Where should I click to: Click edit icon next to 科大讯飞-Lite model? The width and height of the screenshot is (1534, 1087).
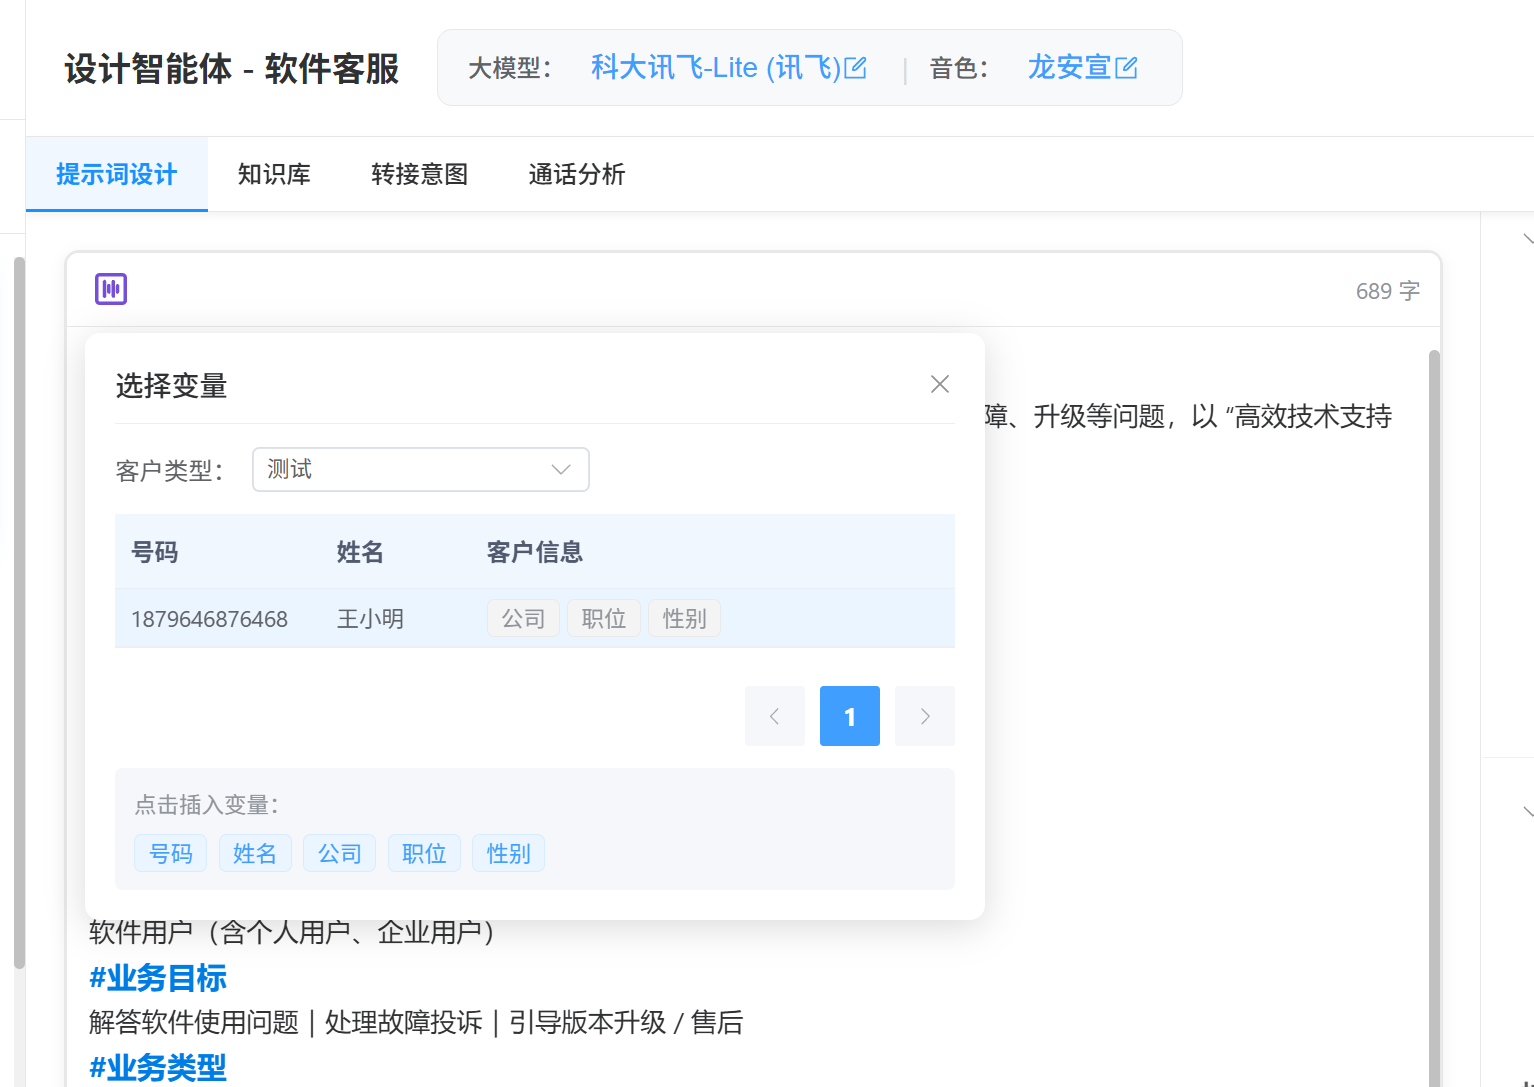[855, 68]
